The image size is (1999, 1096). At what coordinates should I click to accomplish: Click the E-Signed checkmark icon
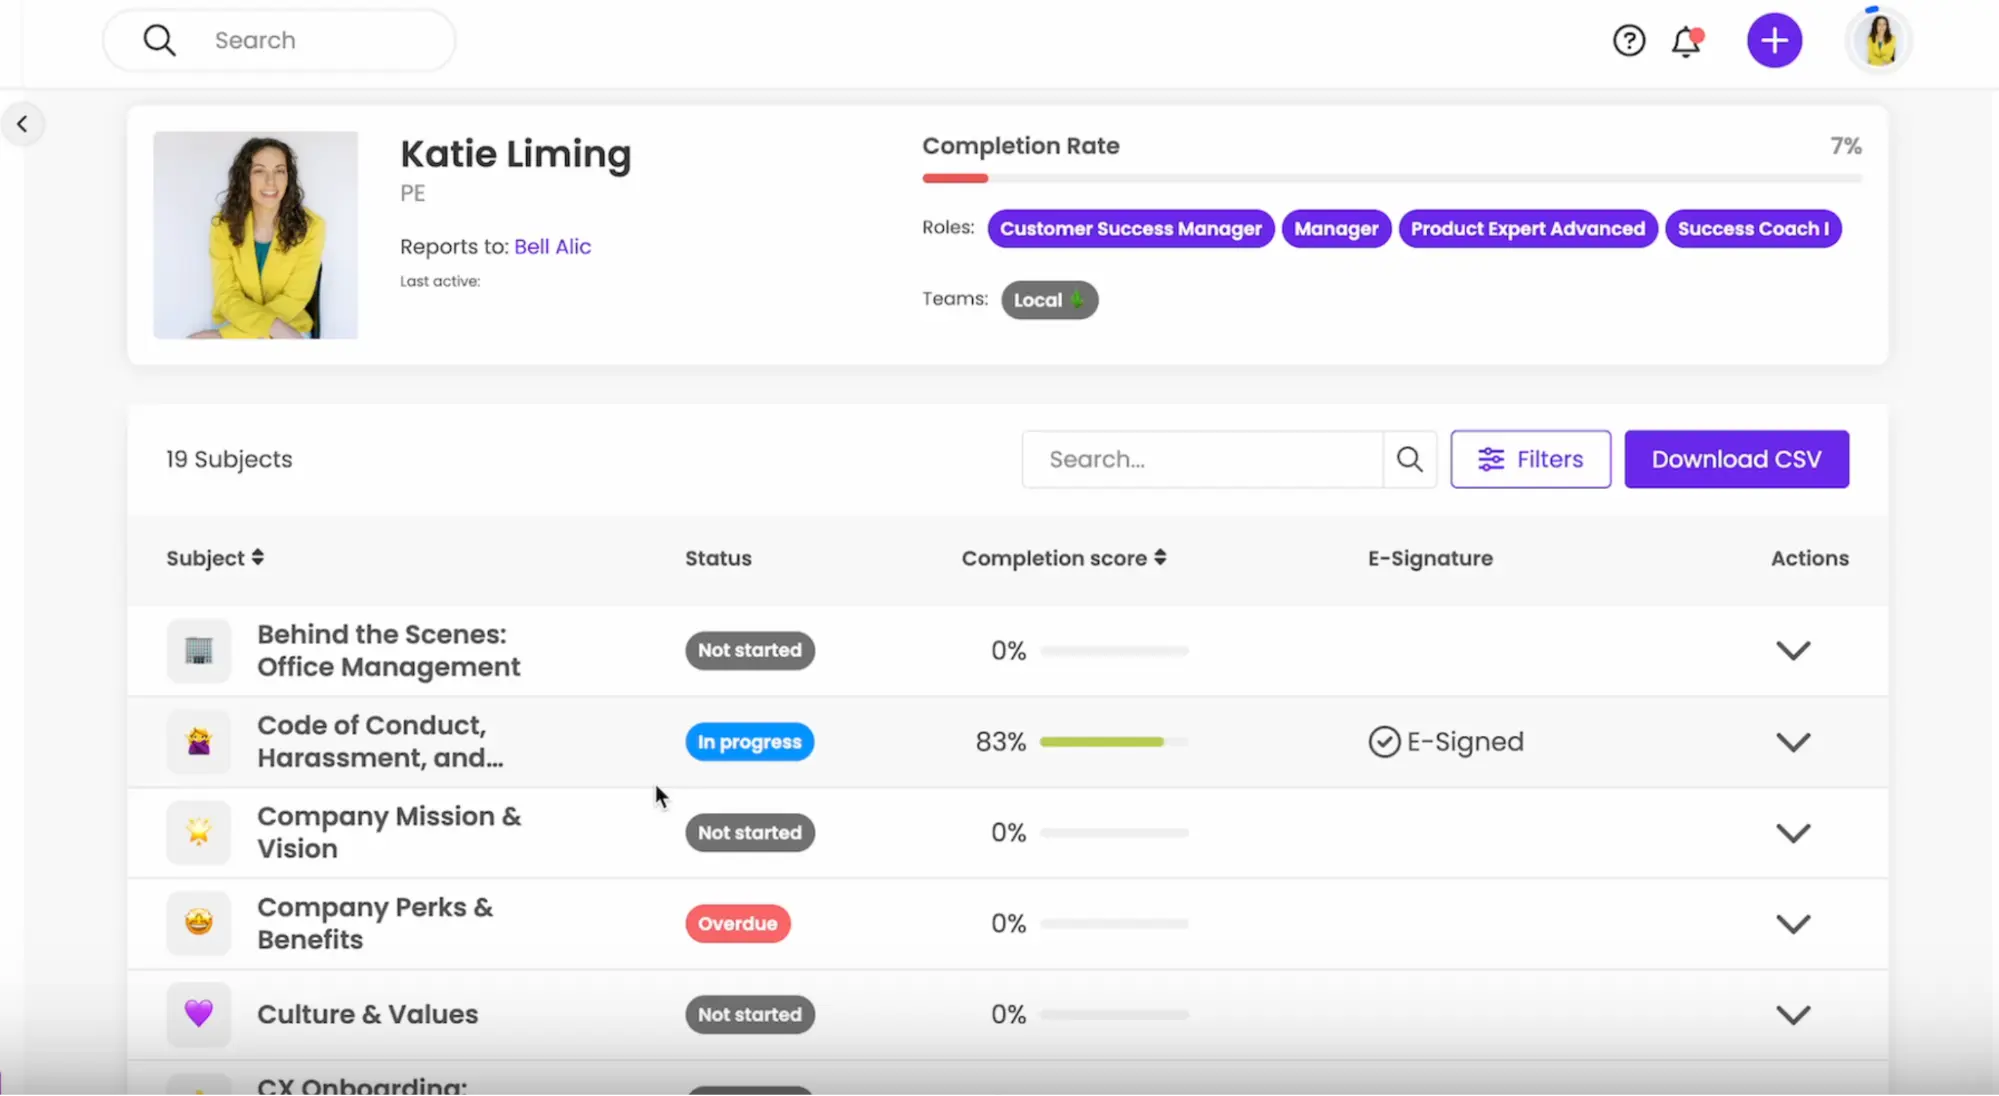tap(1382, 741)
